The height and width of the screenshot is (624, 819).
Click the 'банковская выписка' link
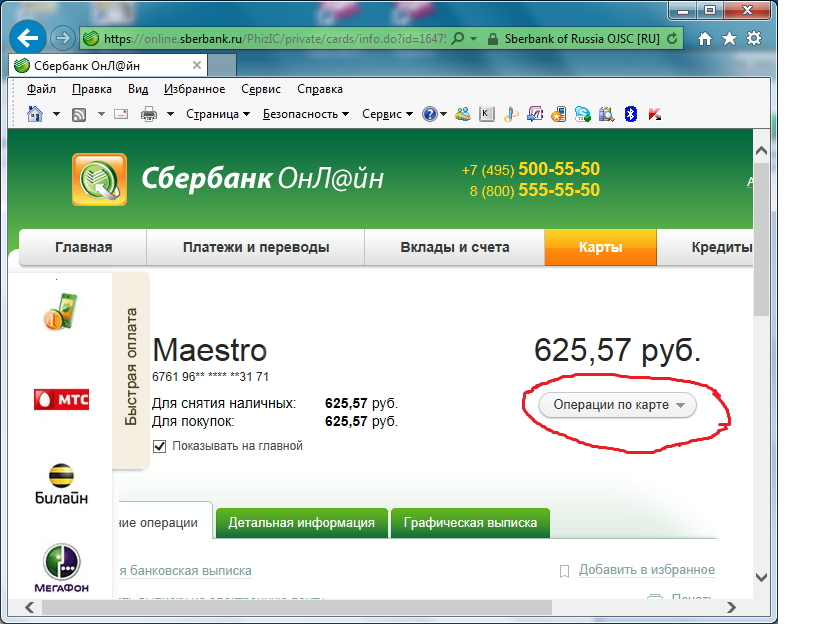[191, 571]
